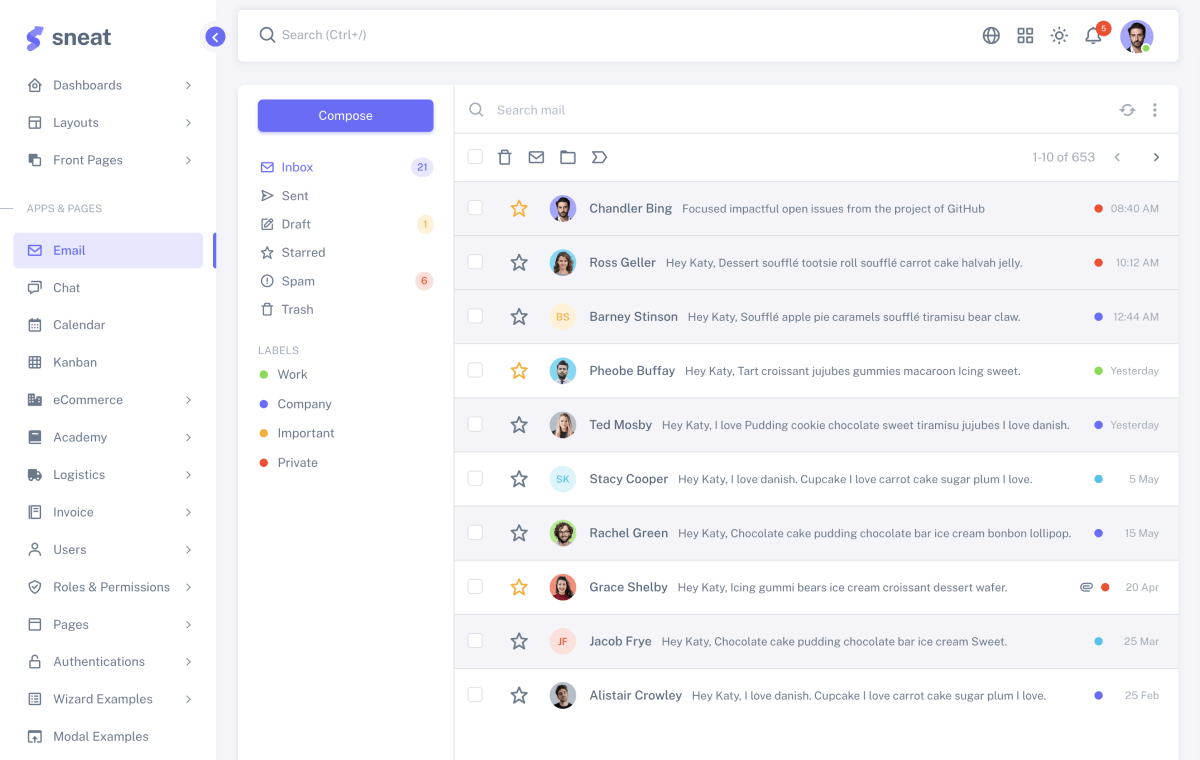Open the shortcuts grid icon
The width and height of the screenshot is (1200, 760).
pyautogui.click(x=1025, y=35)
